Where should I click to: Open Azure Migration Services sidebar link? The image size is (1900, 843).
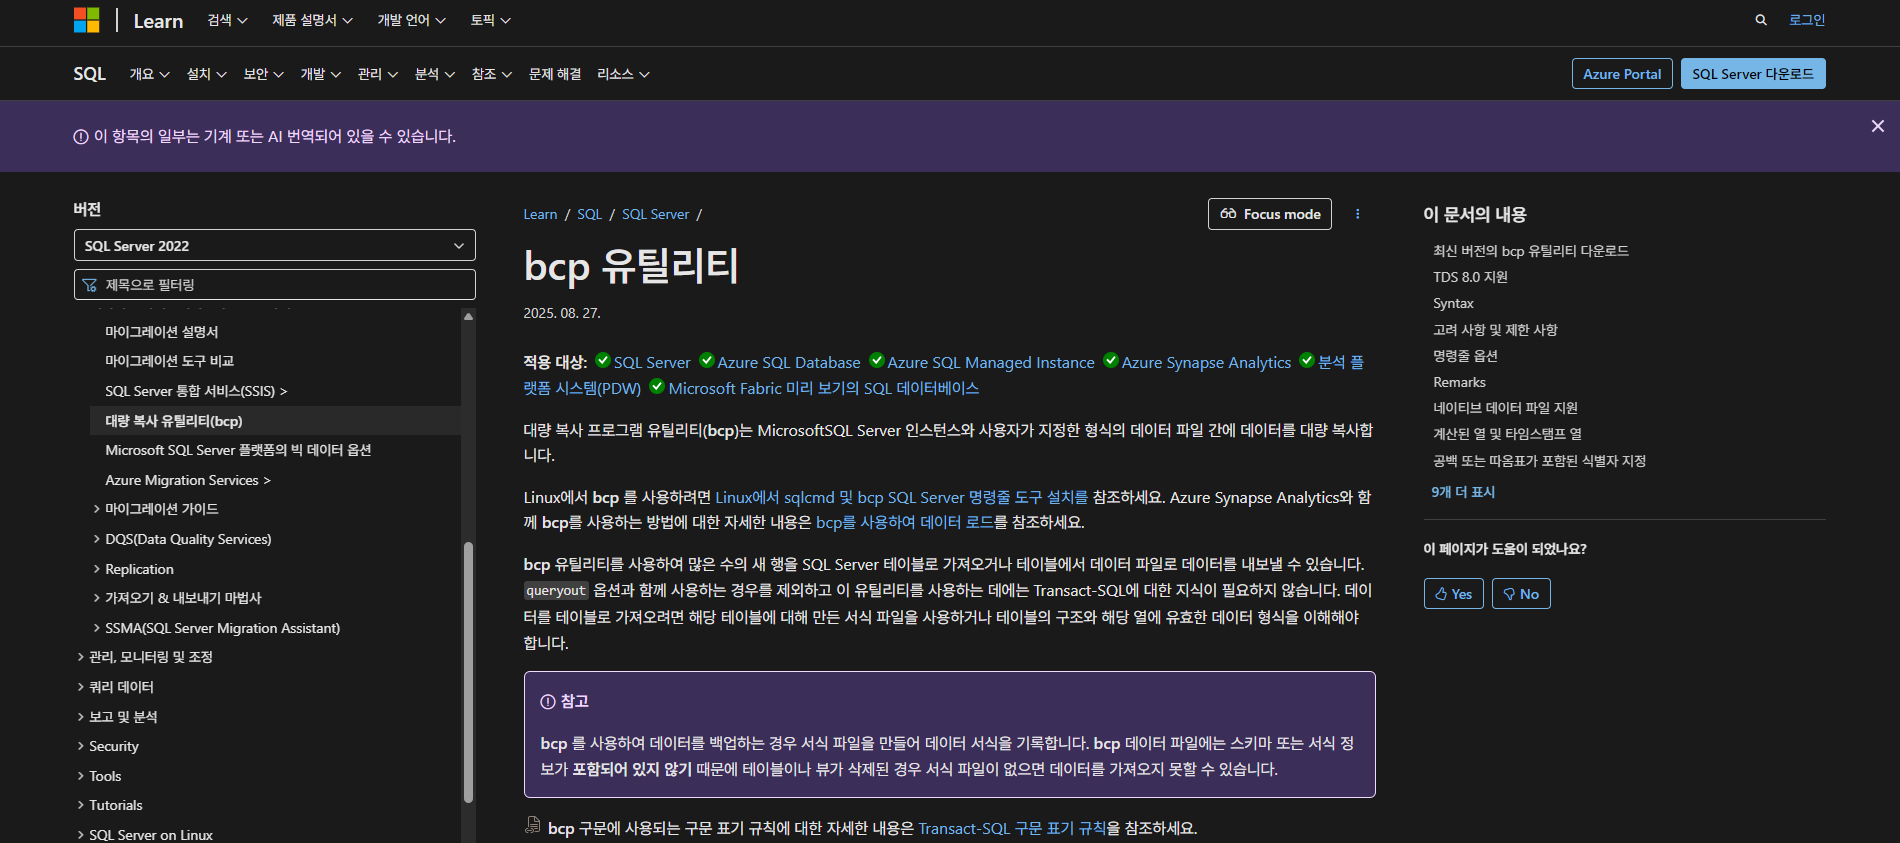tap(188, 480)
